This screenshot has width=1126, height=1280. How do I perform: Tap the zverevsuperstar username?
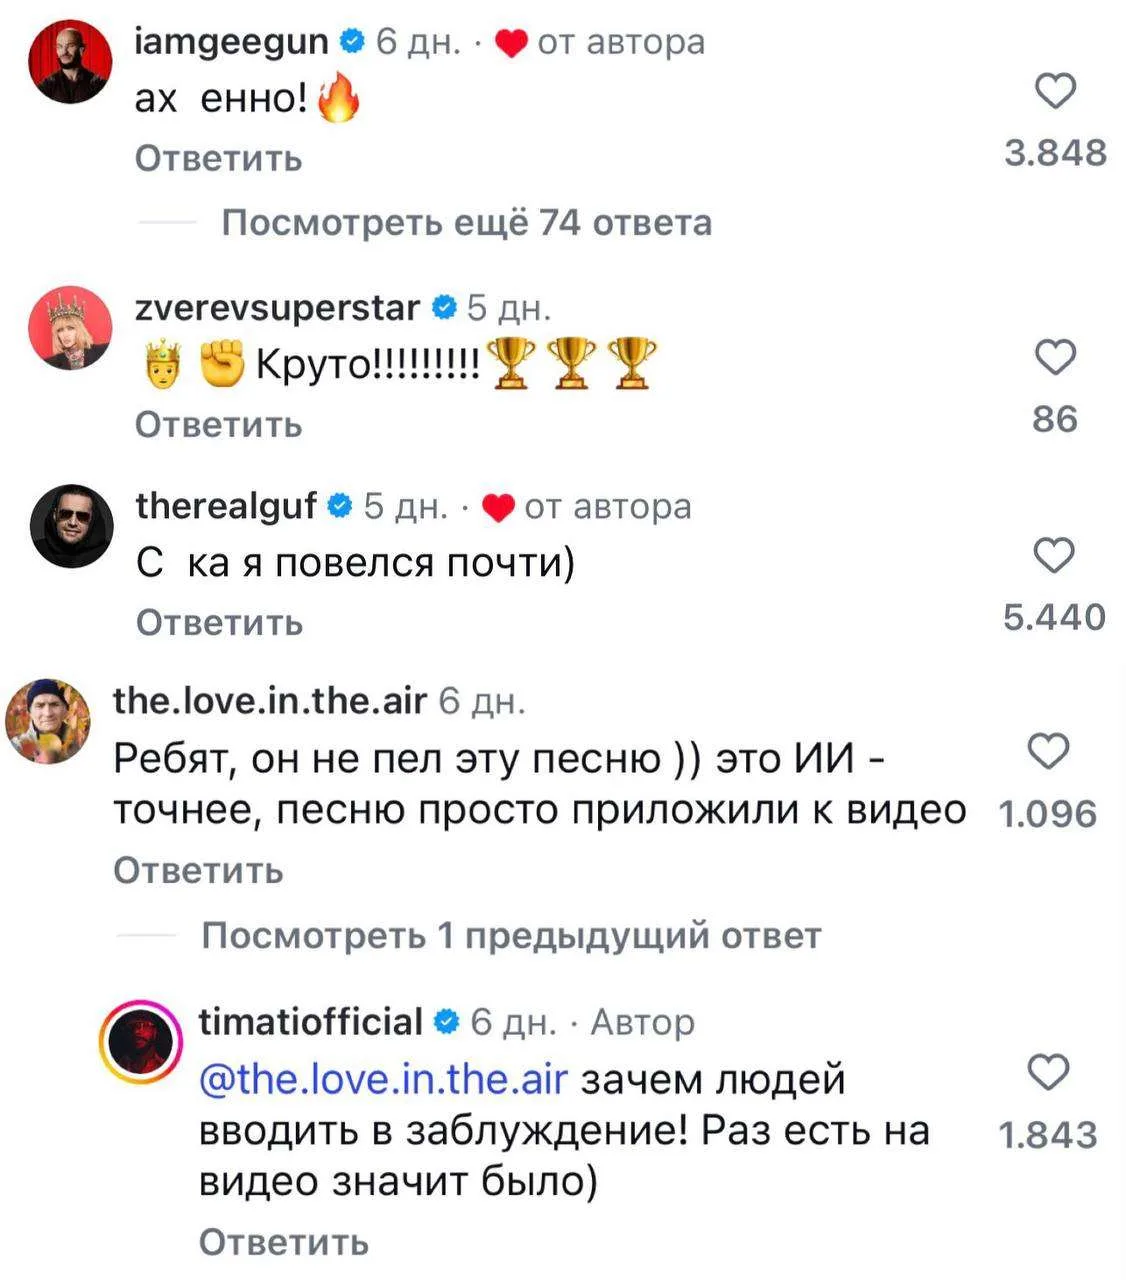[x=277, y=308]
